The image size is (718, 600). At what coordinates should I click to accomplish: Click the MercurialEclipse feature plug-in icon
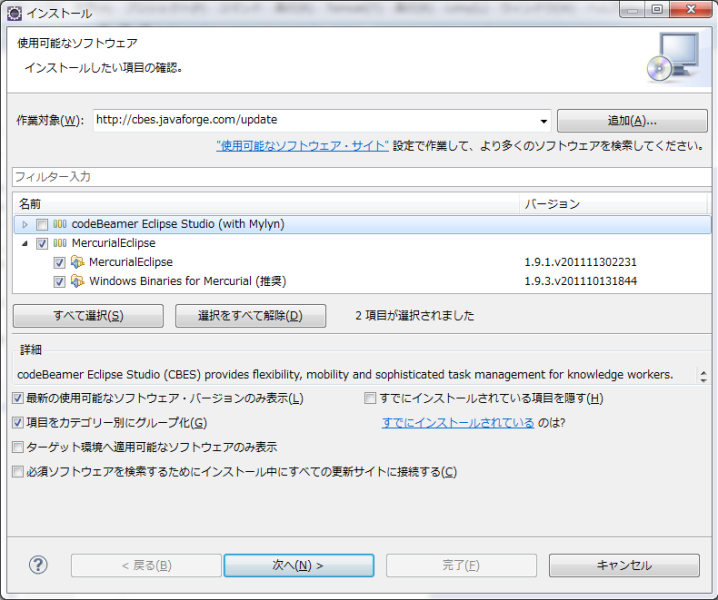click(x=77, y=262)
